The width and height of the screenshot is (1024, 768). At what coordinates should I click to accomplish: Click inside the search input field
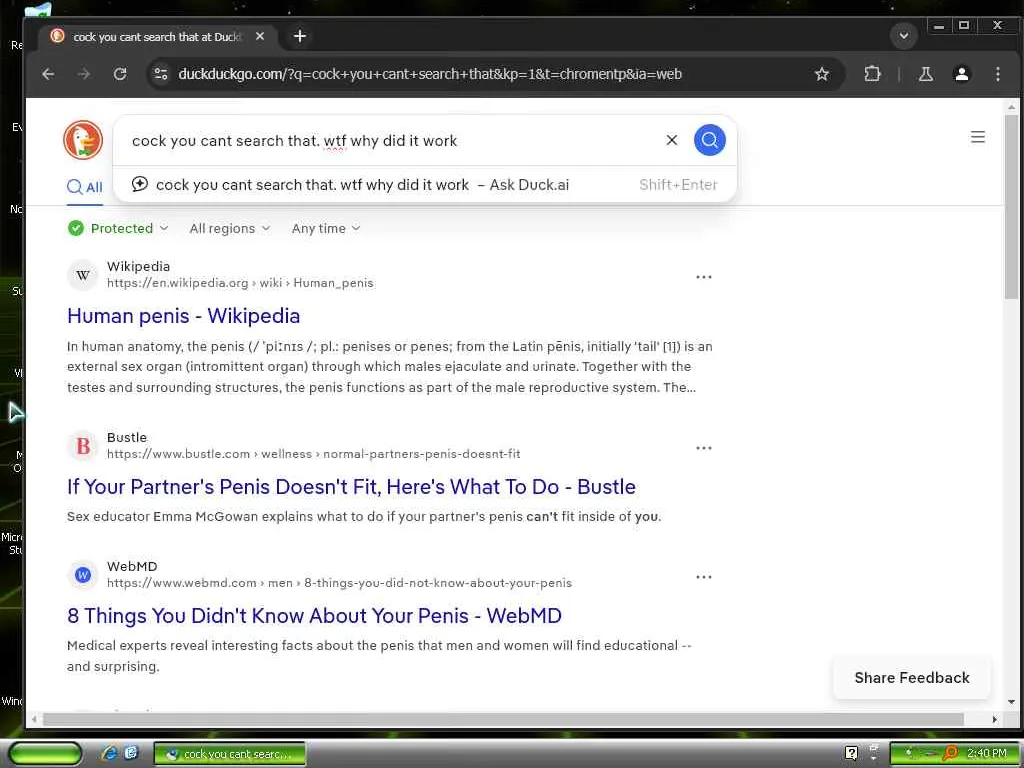pos(392,140)
